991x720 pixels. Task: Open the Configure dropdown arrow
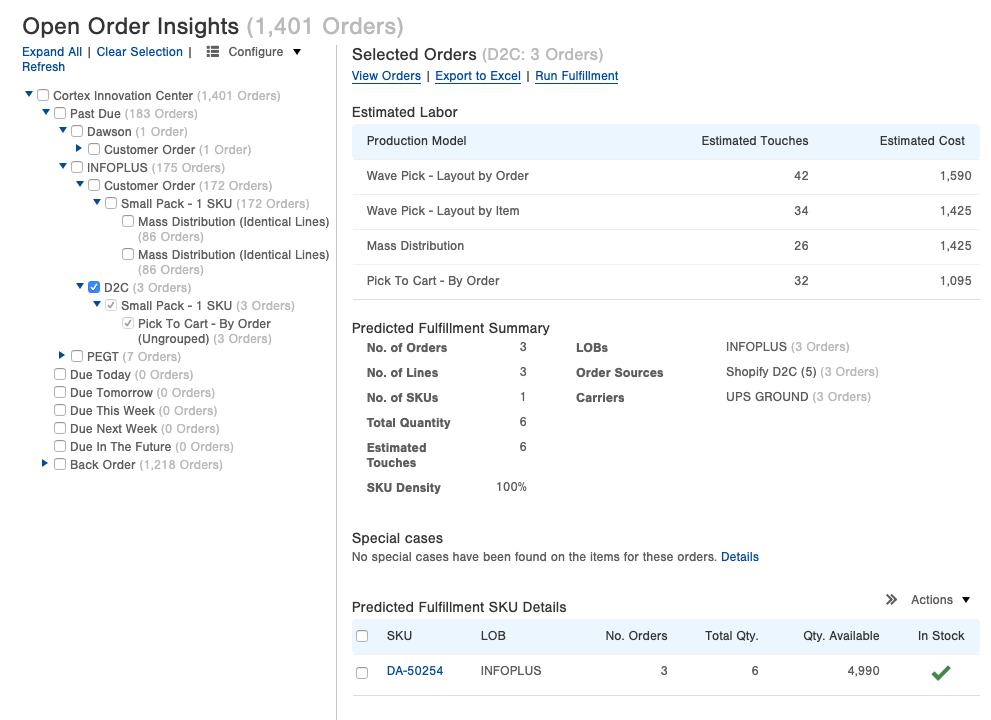[297, 52]
